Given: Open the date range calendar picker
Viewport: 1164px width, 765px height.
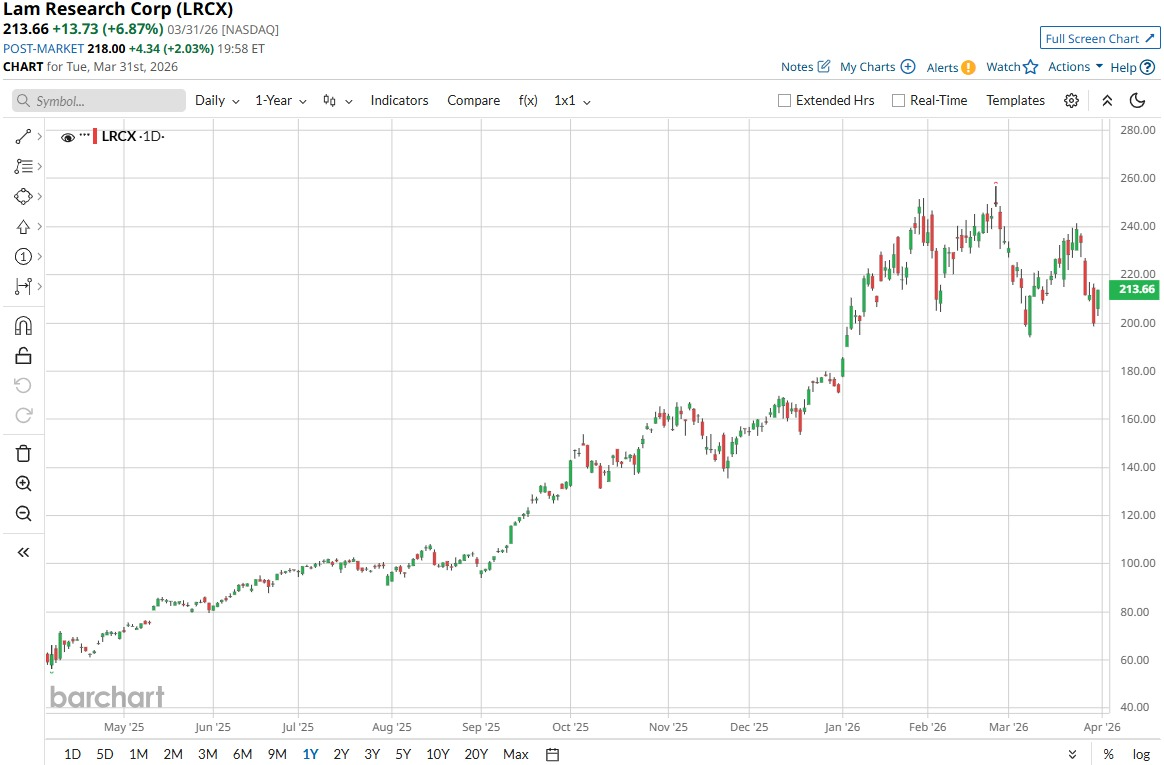Looking at the screenshot, I should click(x=553, y=754).
